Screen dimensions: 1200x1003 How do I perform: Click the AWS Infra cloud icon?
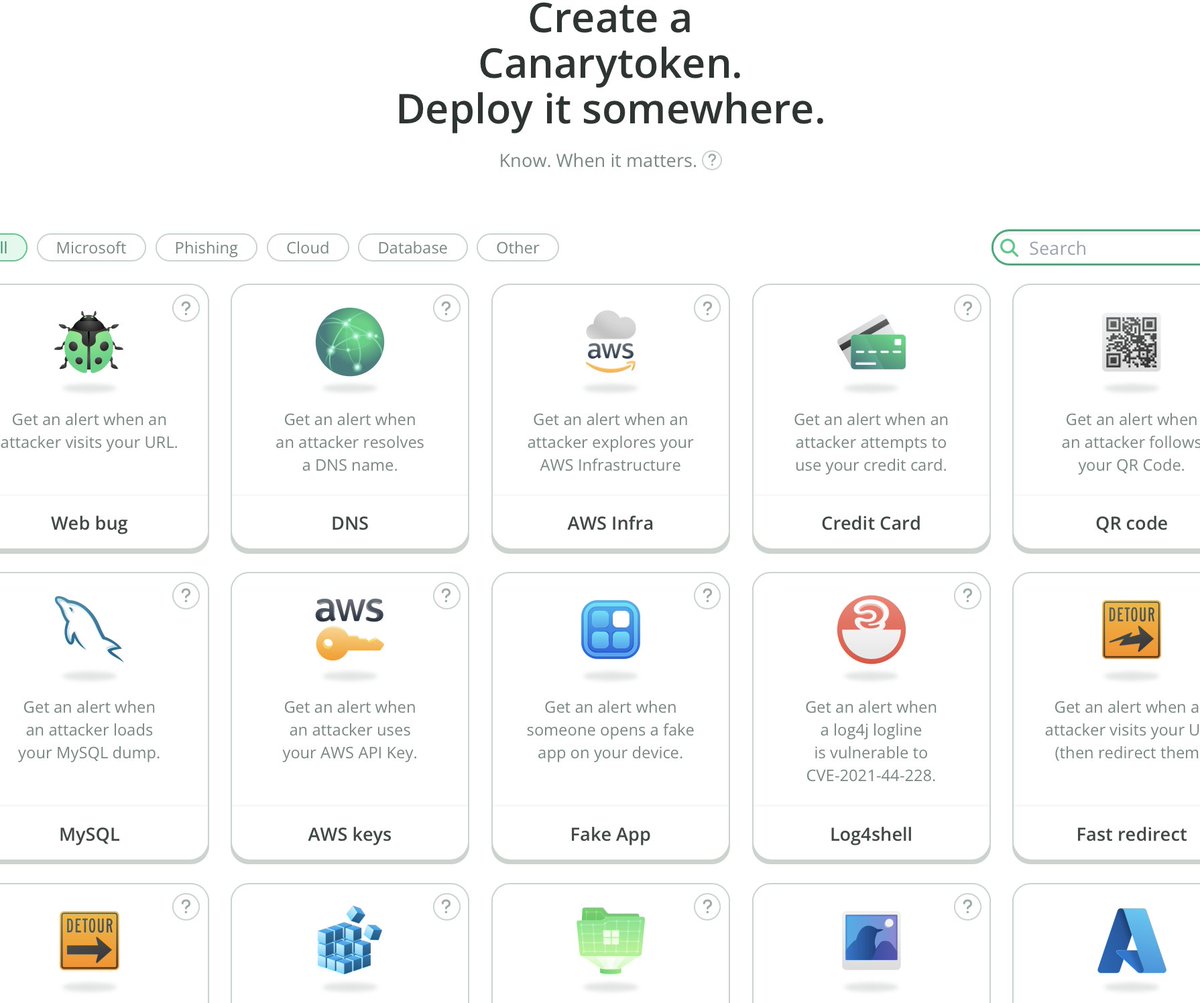pos(610,342)
